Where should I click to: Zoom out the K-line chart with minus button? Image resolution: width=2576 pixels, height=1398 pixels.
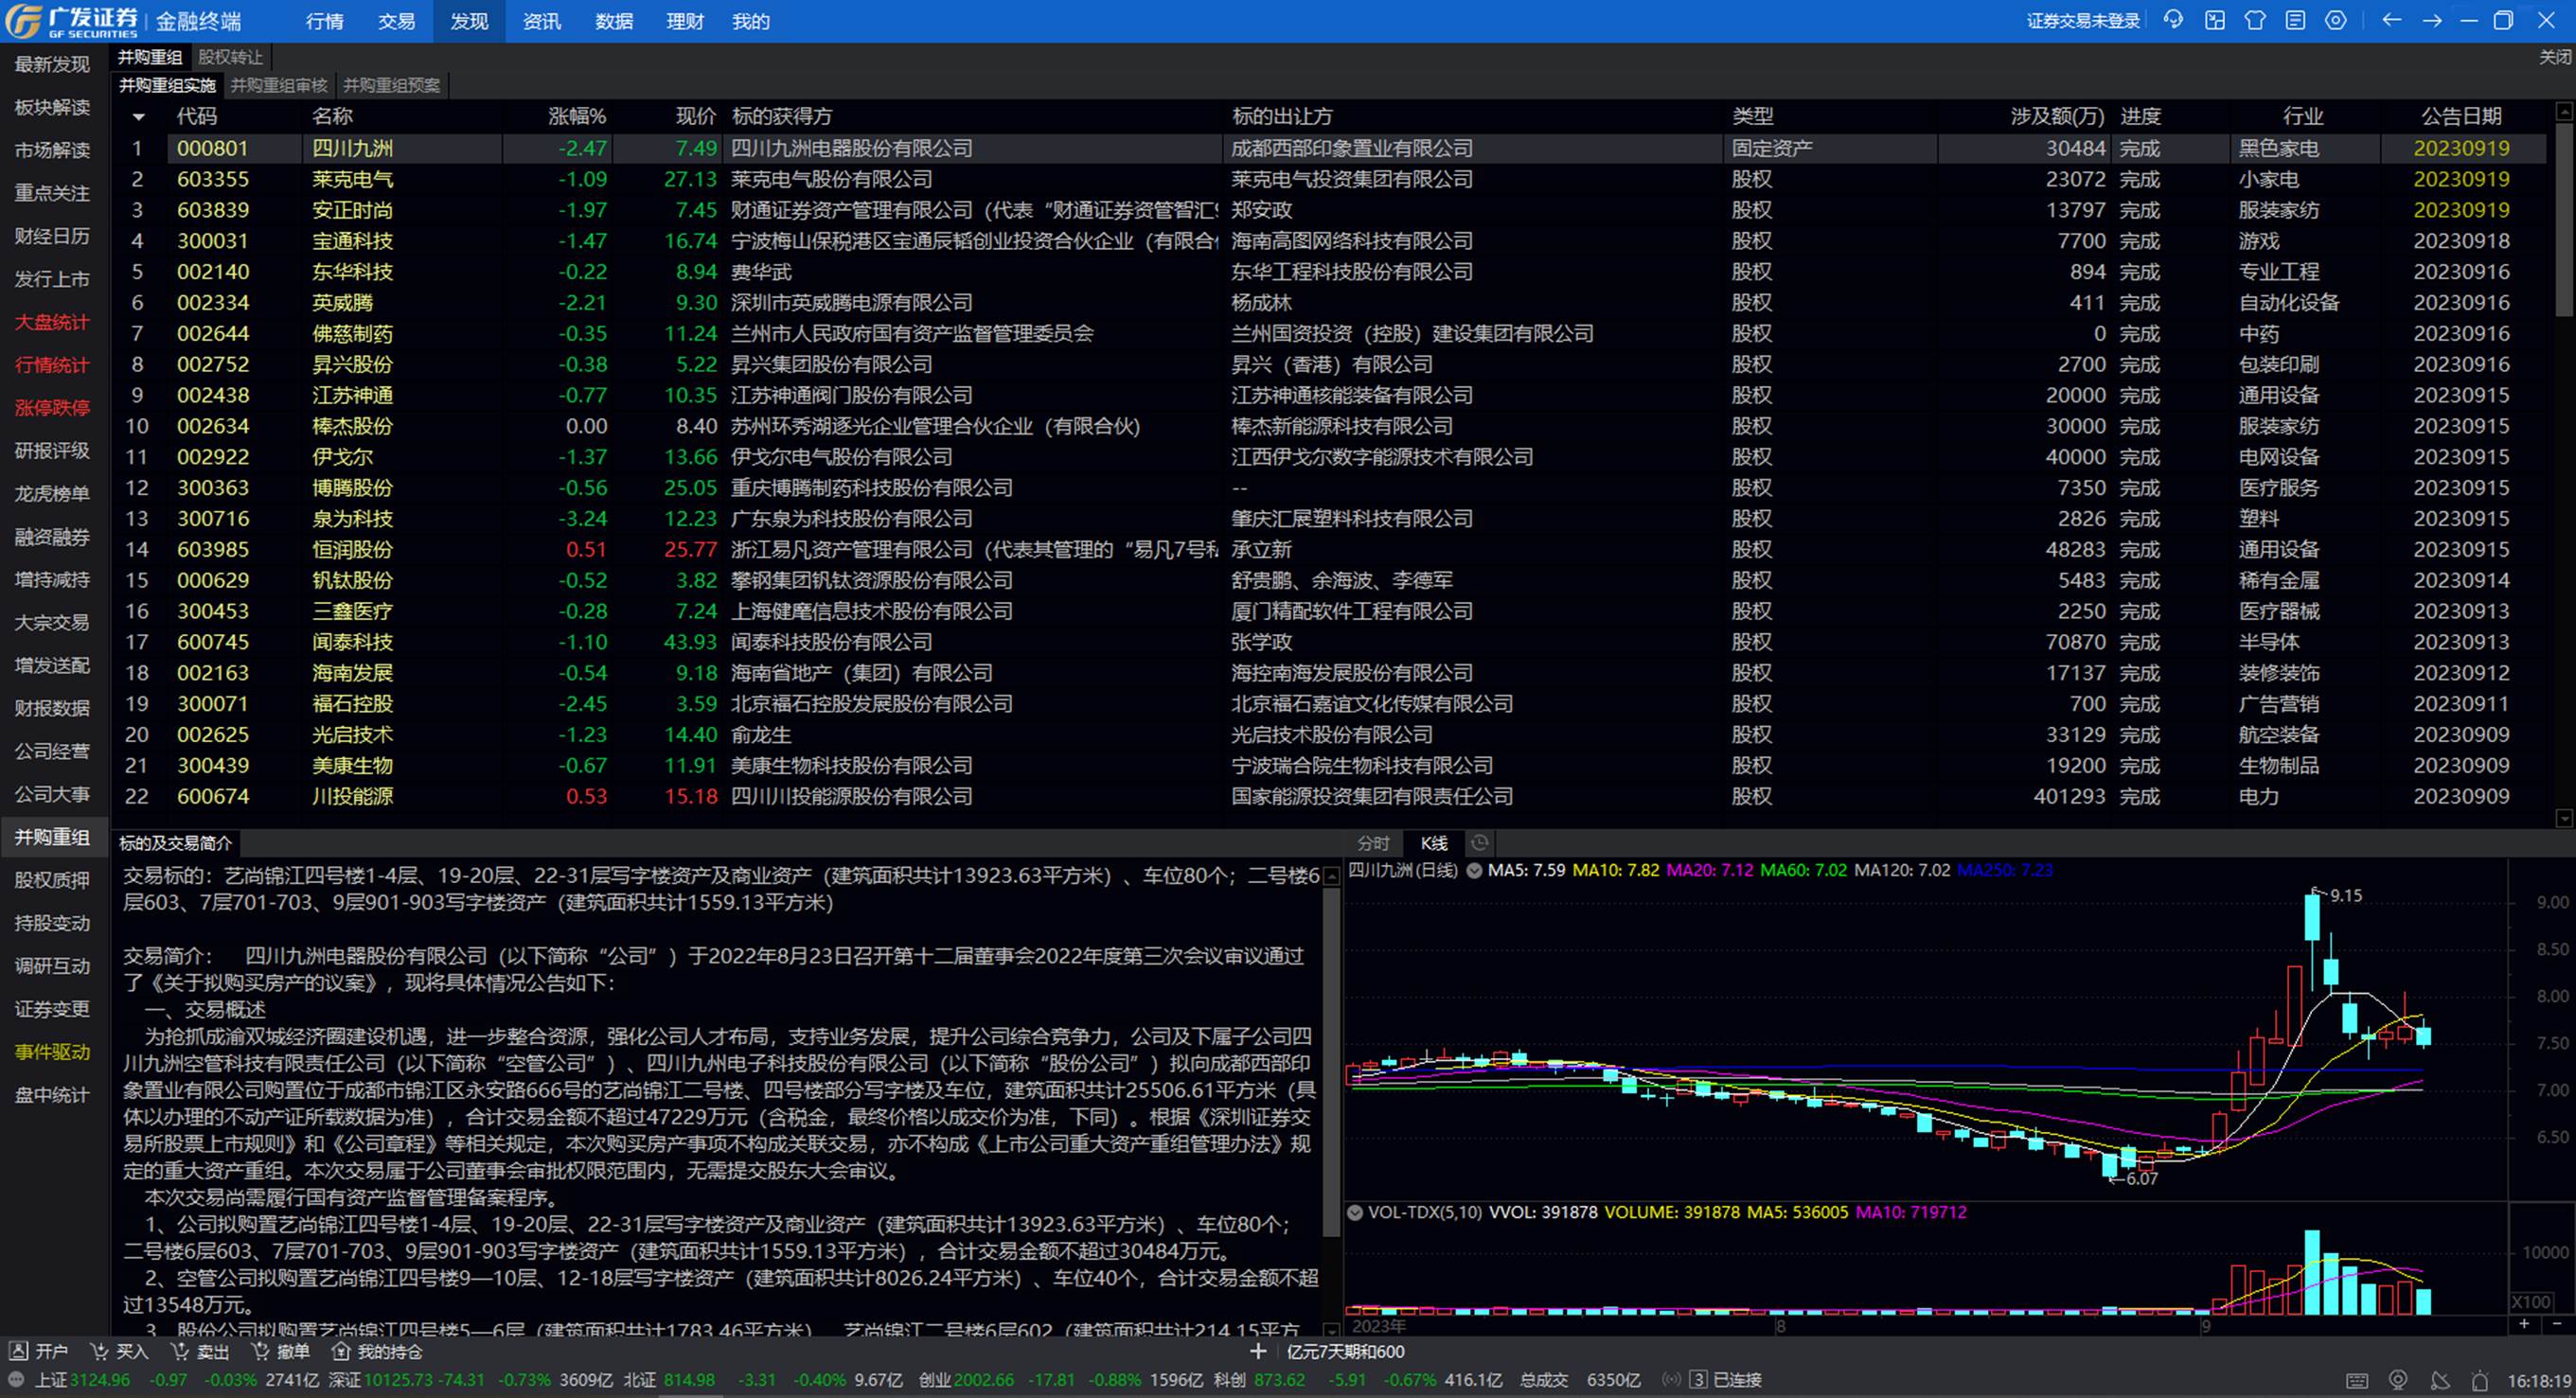click(x=2558, y=1324)
